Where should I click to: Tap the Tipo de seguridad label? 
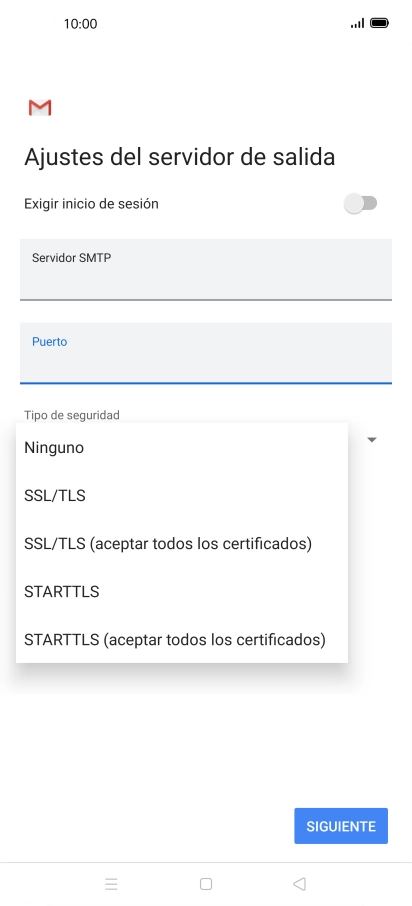tap(72, 415)
